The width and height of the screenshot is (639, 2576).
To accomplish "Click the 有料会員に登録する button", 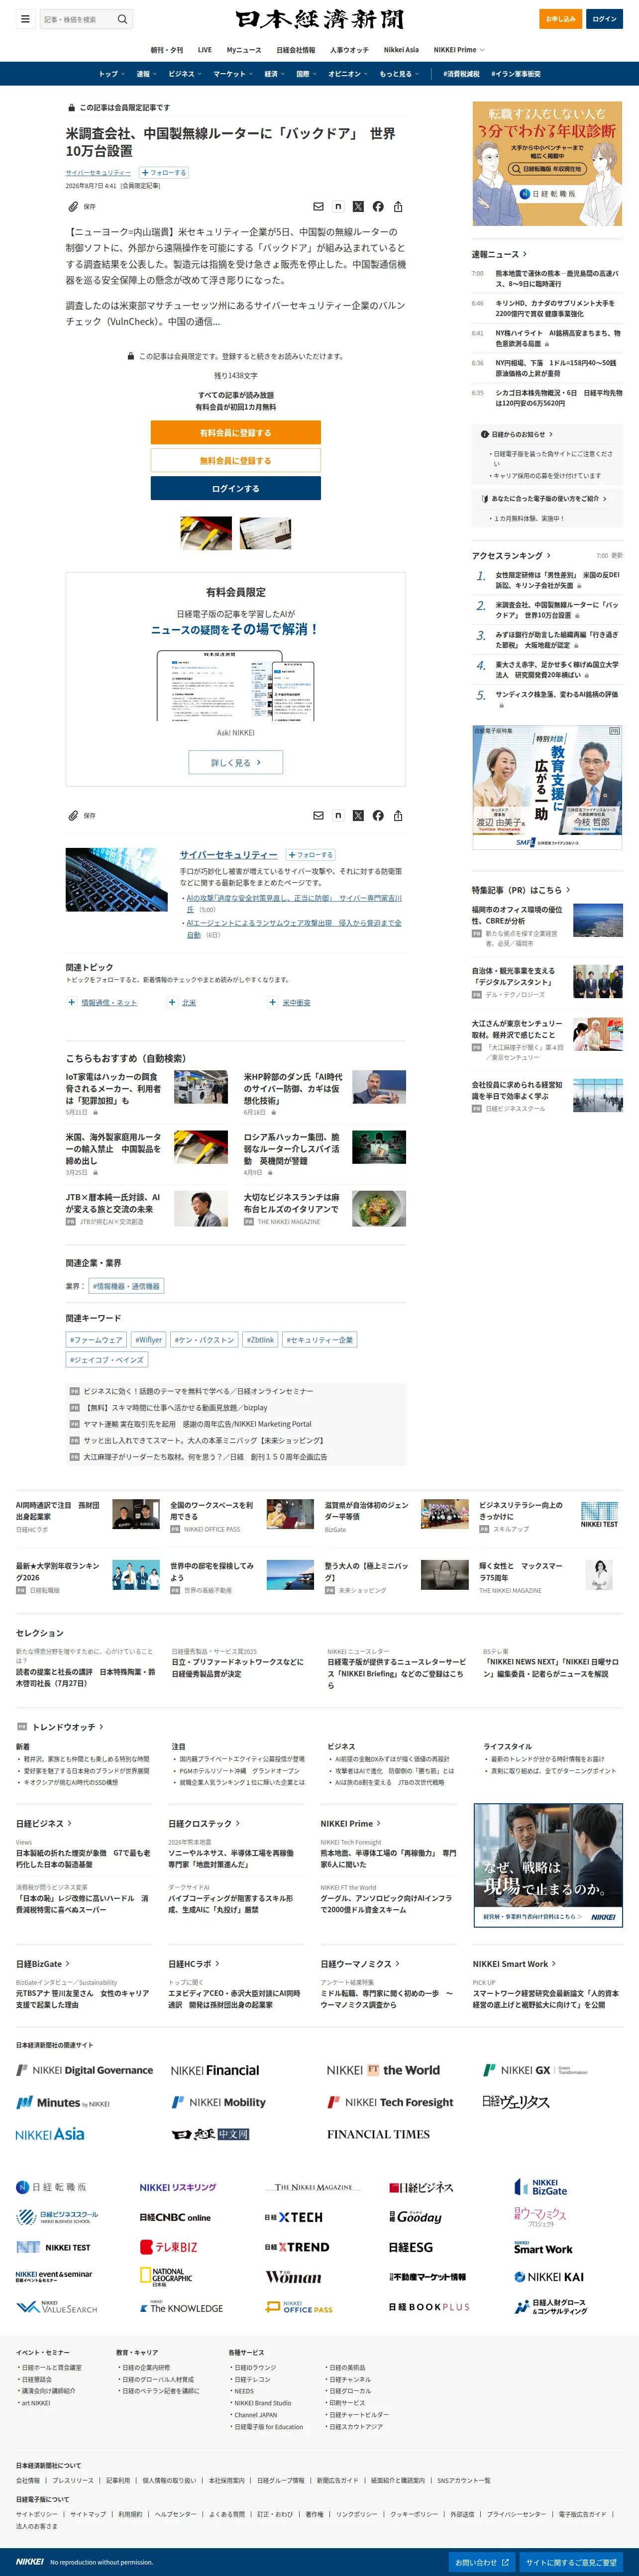I will [236, 432].
